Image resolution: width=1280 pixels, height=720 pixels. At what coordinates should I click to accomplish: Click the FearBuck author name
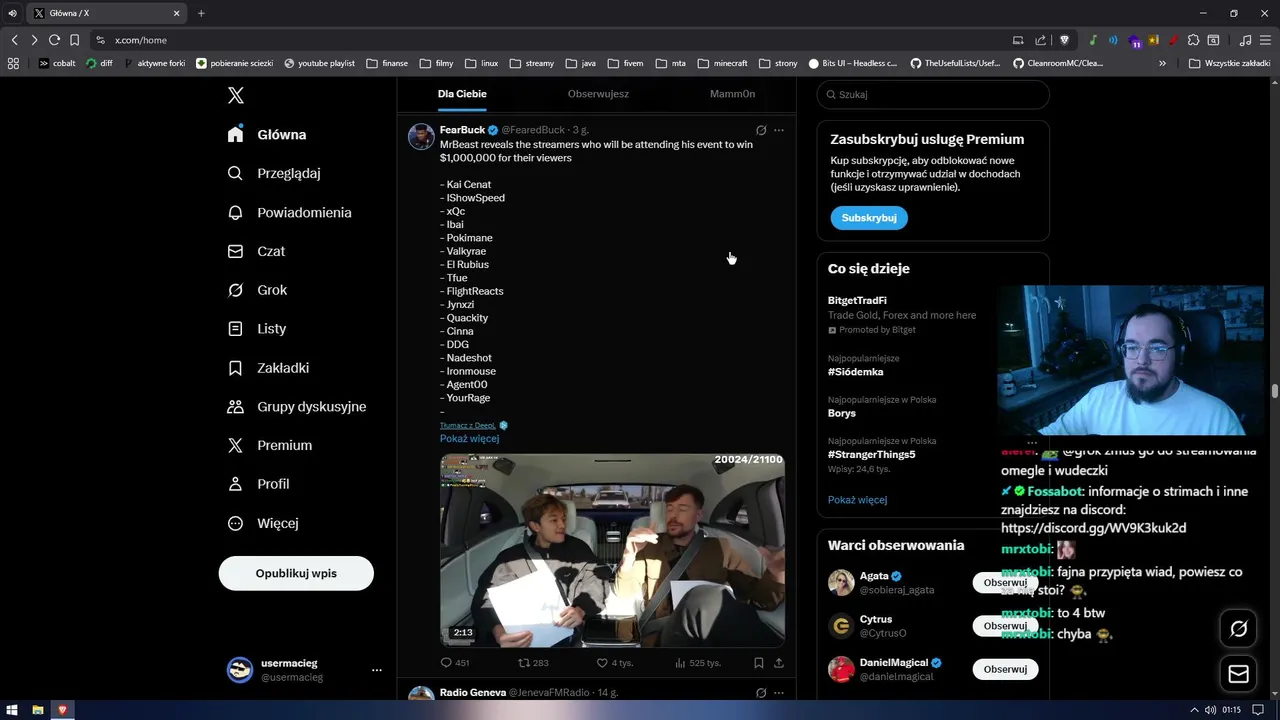462,130
